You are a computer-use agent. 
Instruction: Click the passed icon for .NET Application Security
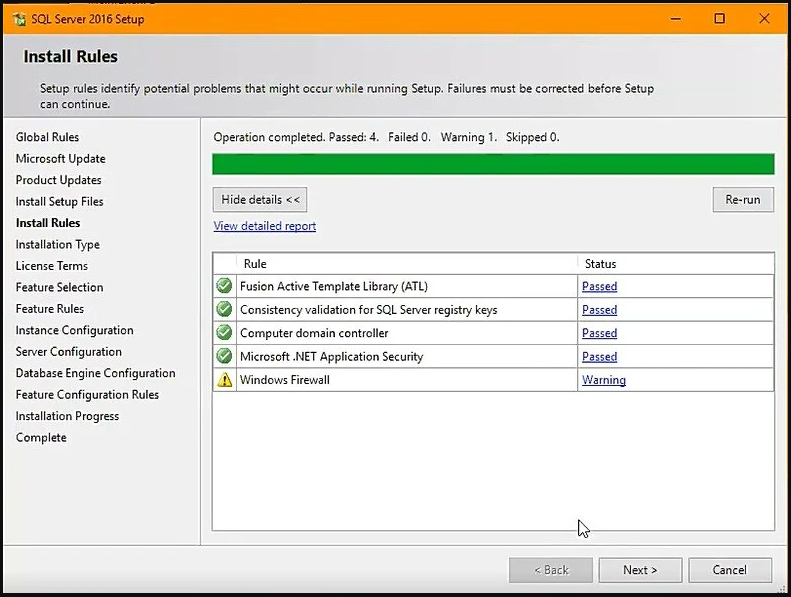224,357
